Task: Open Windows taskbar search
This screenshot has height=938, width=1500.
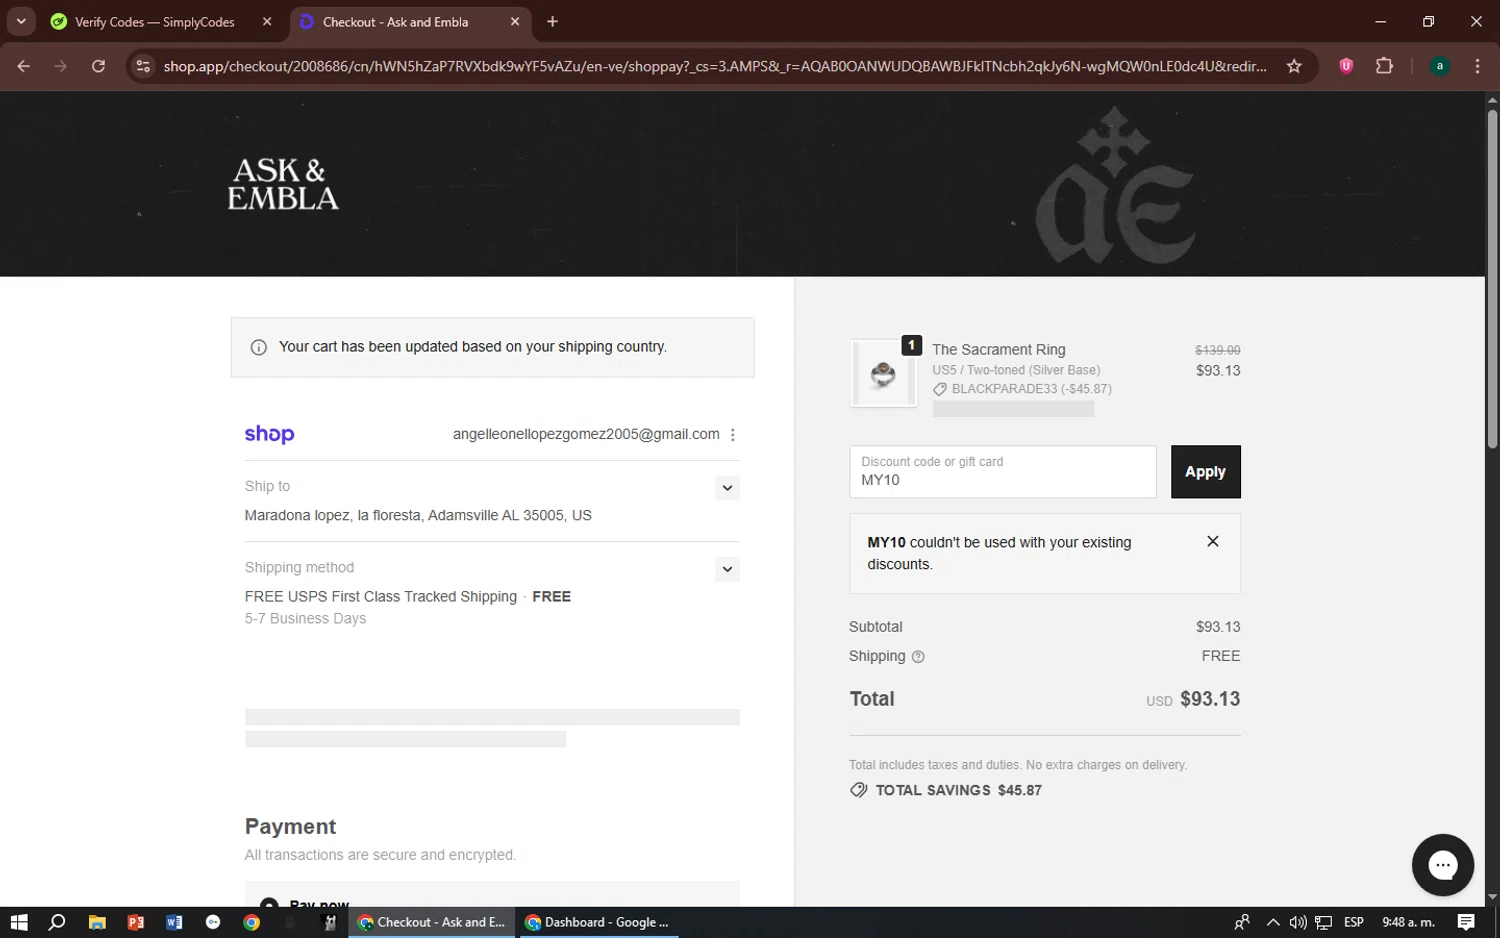Action: (x=57, y=922)
